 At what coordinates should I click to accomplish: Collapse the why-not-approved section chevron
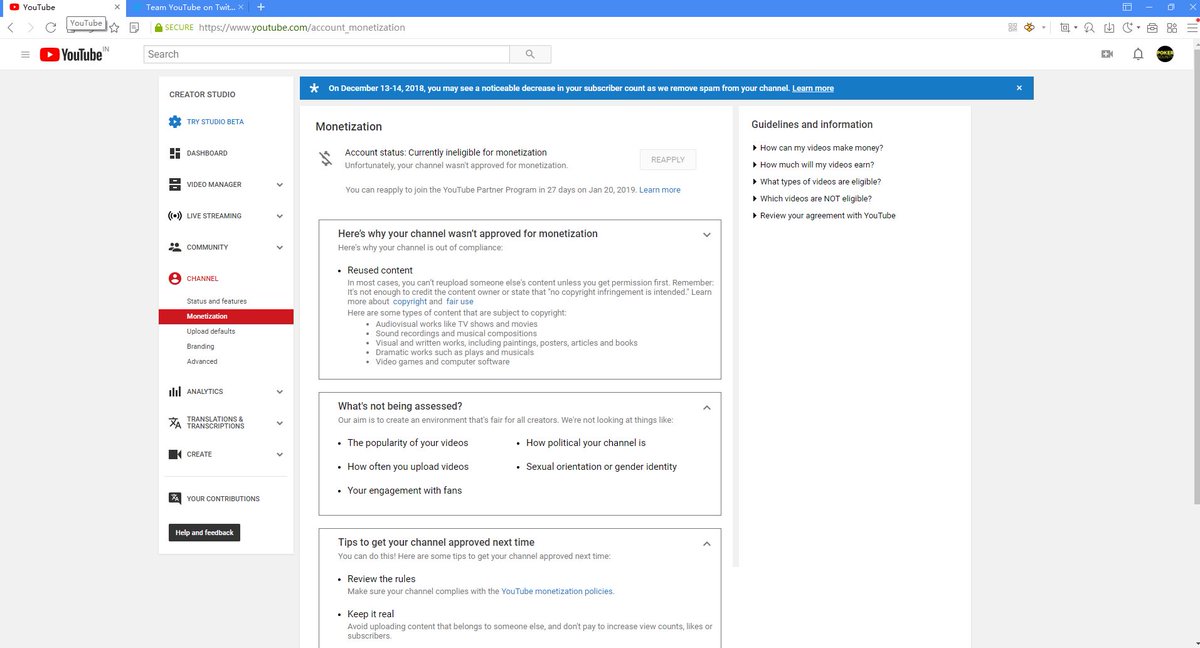coord(707,235)
